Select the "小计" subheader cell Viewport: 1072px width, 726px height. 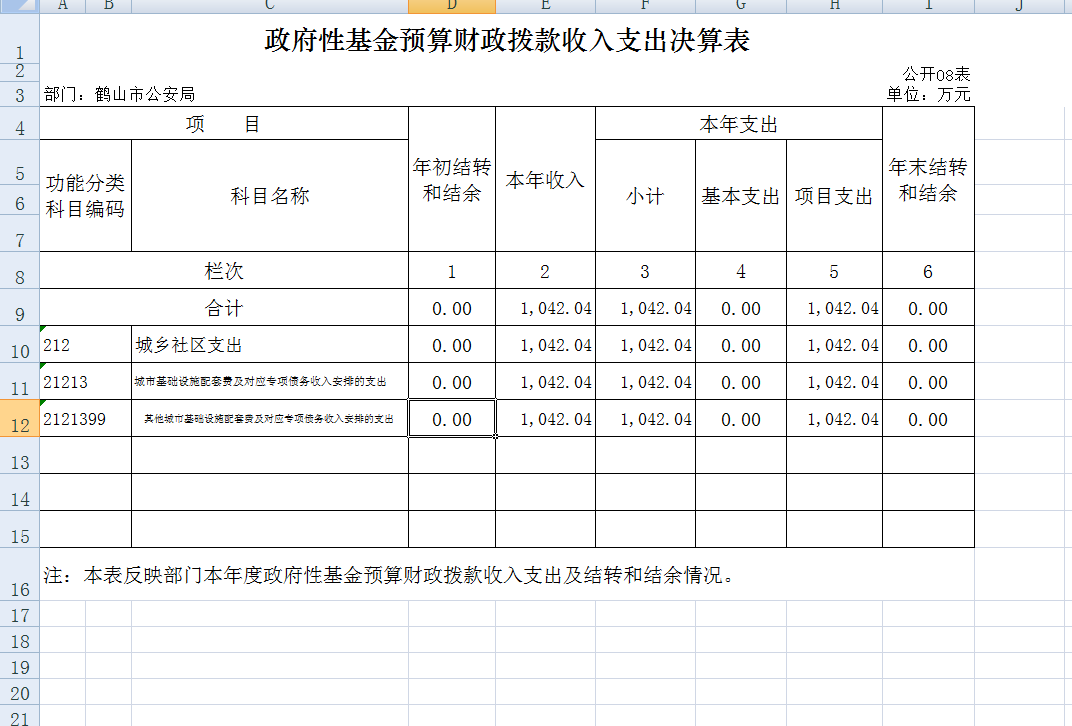[x=645, y=196]
